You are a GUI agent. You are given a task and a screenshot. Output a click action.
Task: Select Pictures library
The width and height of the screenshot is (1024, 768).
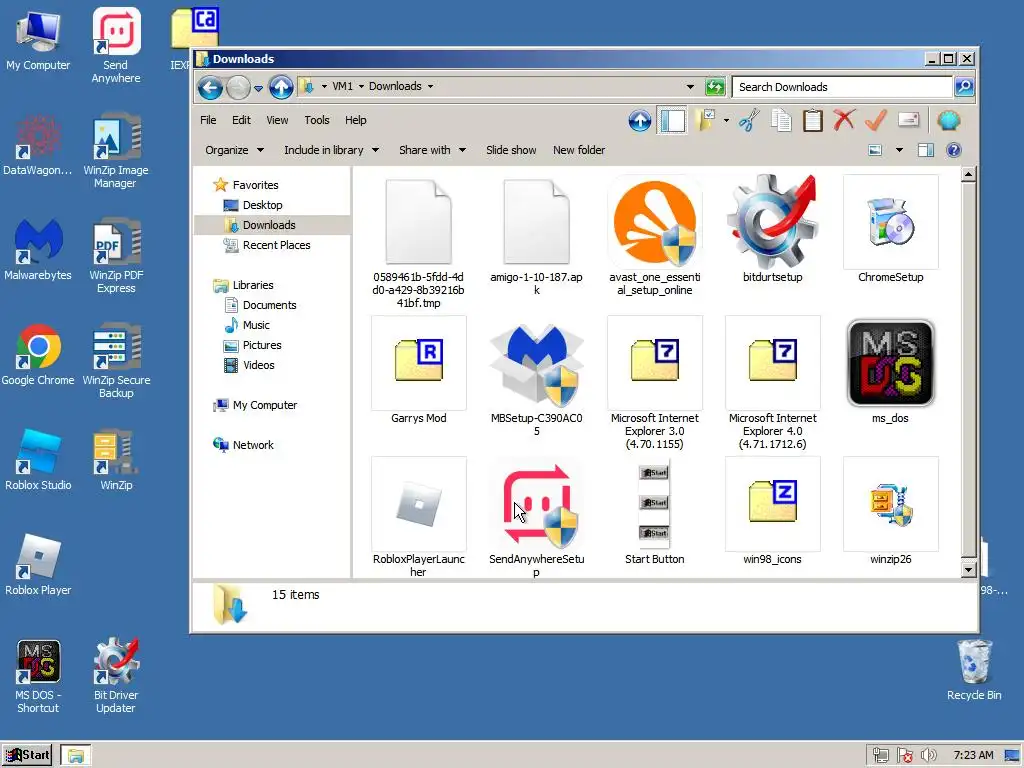262,345
